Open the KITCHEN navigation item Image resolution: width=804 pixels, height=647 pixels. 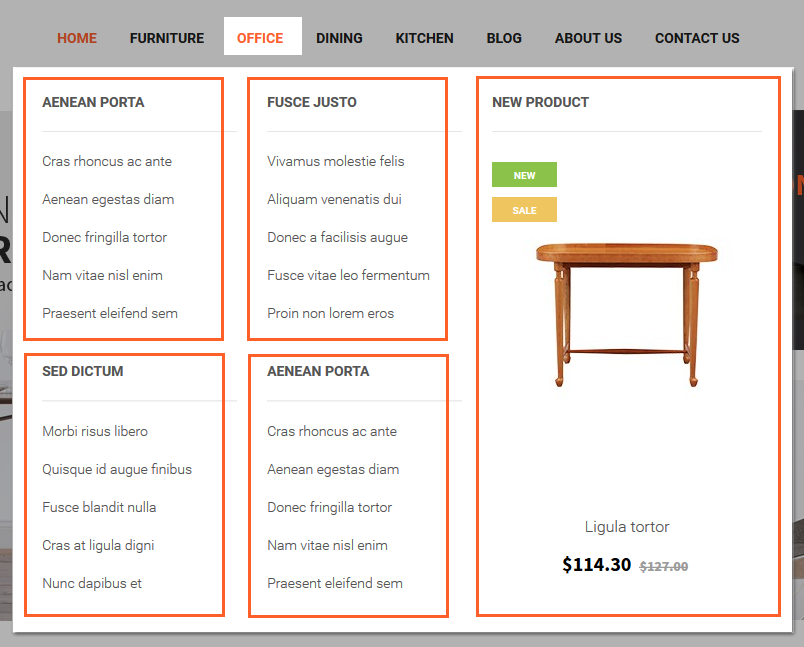coord(424,38)
